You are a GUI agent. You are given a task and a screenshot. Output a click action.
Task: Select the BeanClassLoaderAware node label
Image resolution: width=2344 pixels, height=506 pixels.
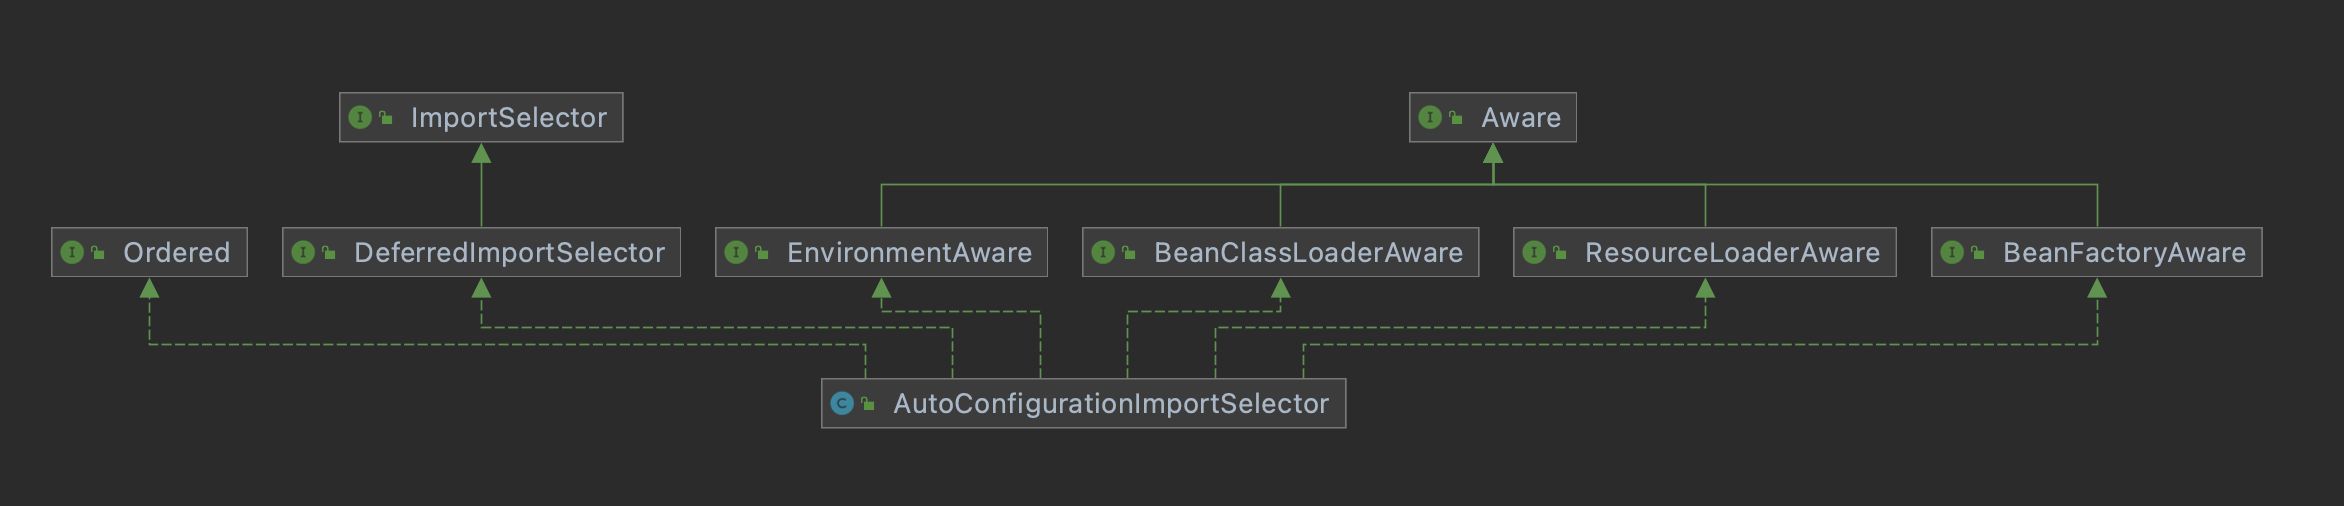pyautogui.click(x=1308, y=253)
